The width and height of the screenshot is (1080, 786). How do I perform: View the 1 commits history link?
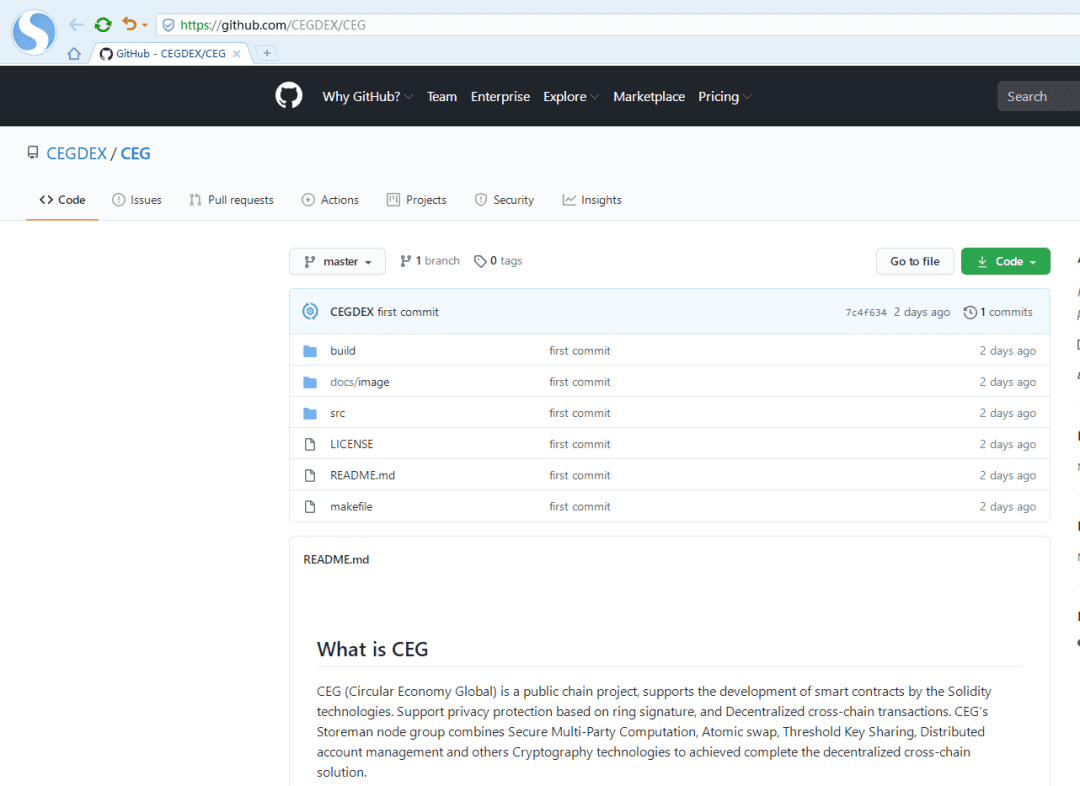point(998,312)
